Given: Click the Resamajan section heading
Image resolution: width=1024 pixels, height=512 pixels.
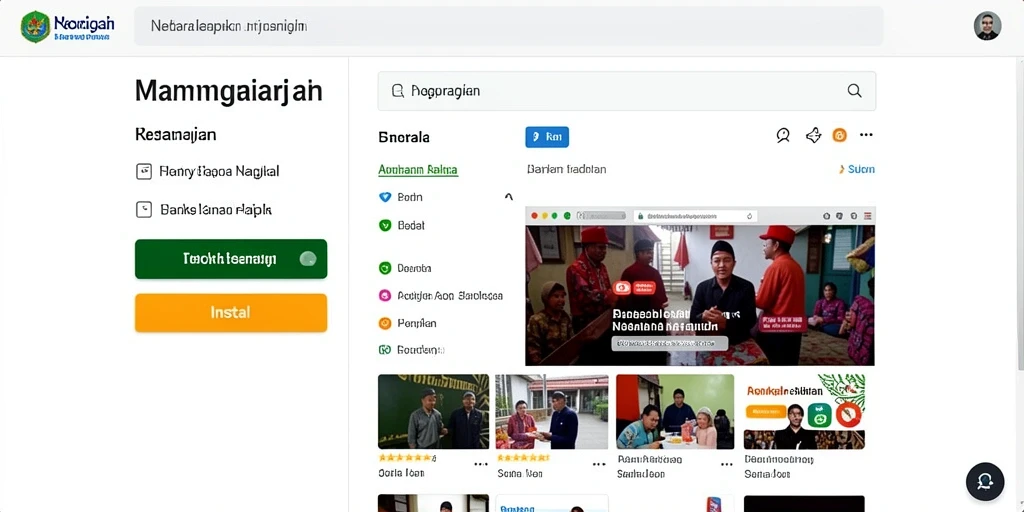Looking at the screenshot, I should [176, 135].
